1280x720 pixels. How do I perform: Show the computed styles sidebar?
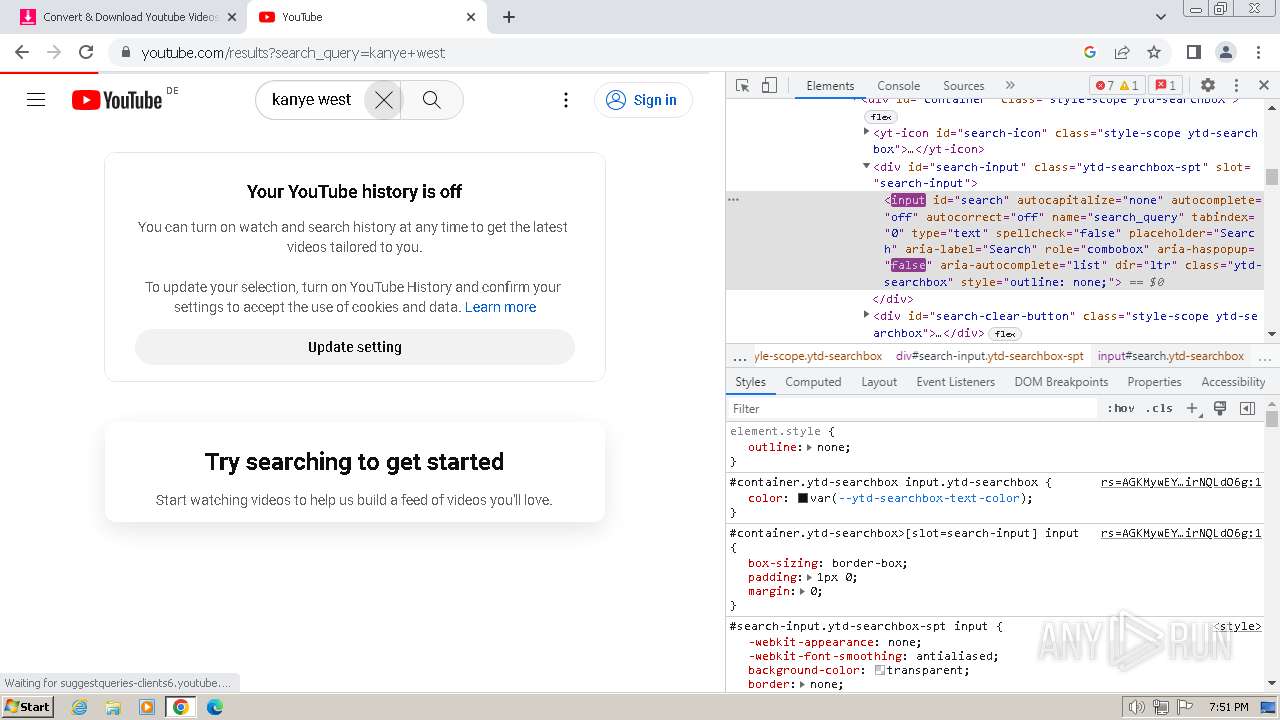(x=1247, y=408)
